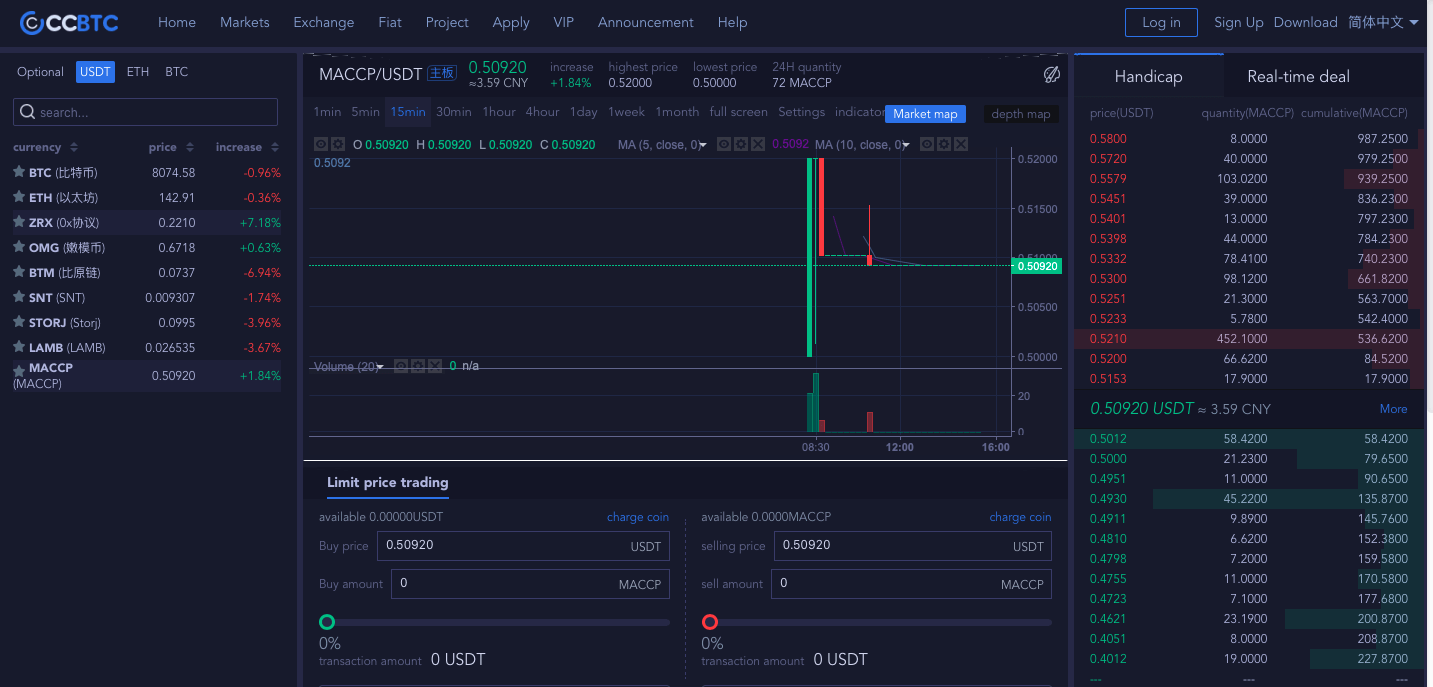The image size is (1433, 687).
Task: Star the ZRX currency row
Action: [19, 222]
